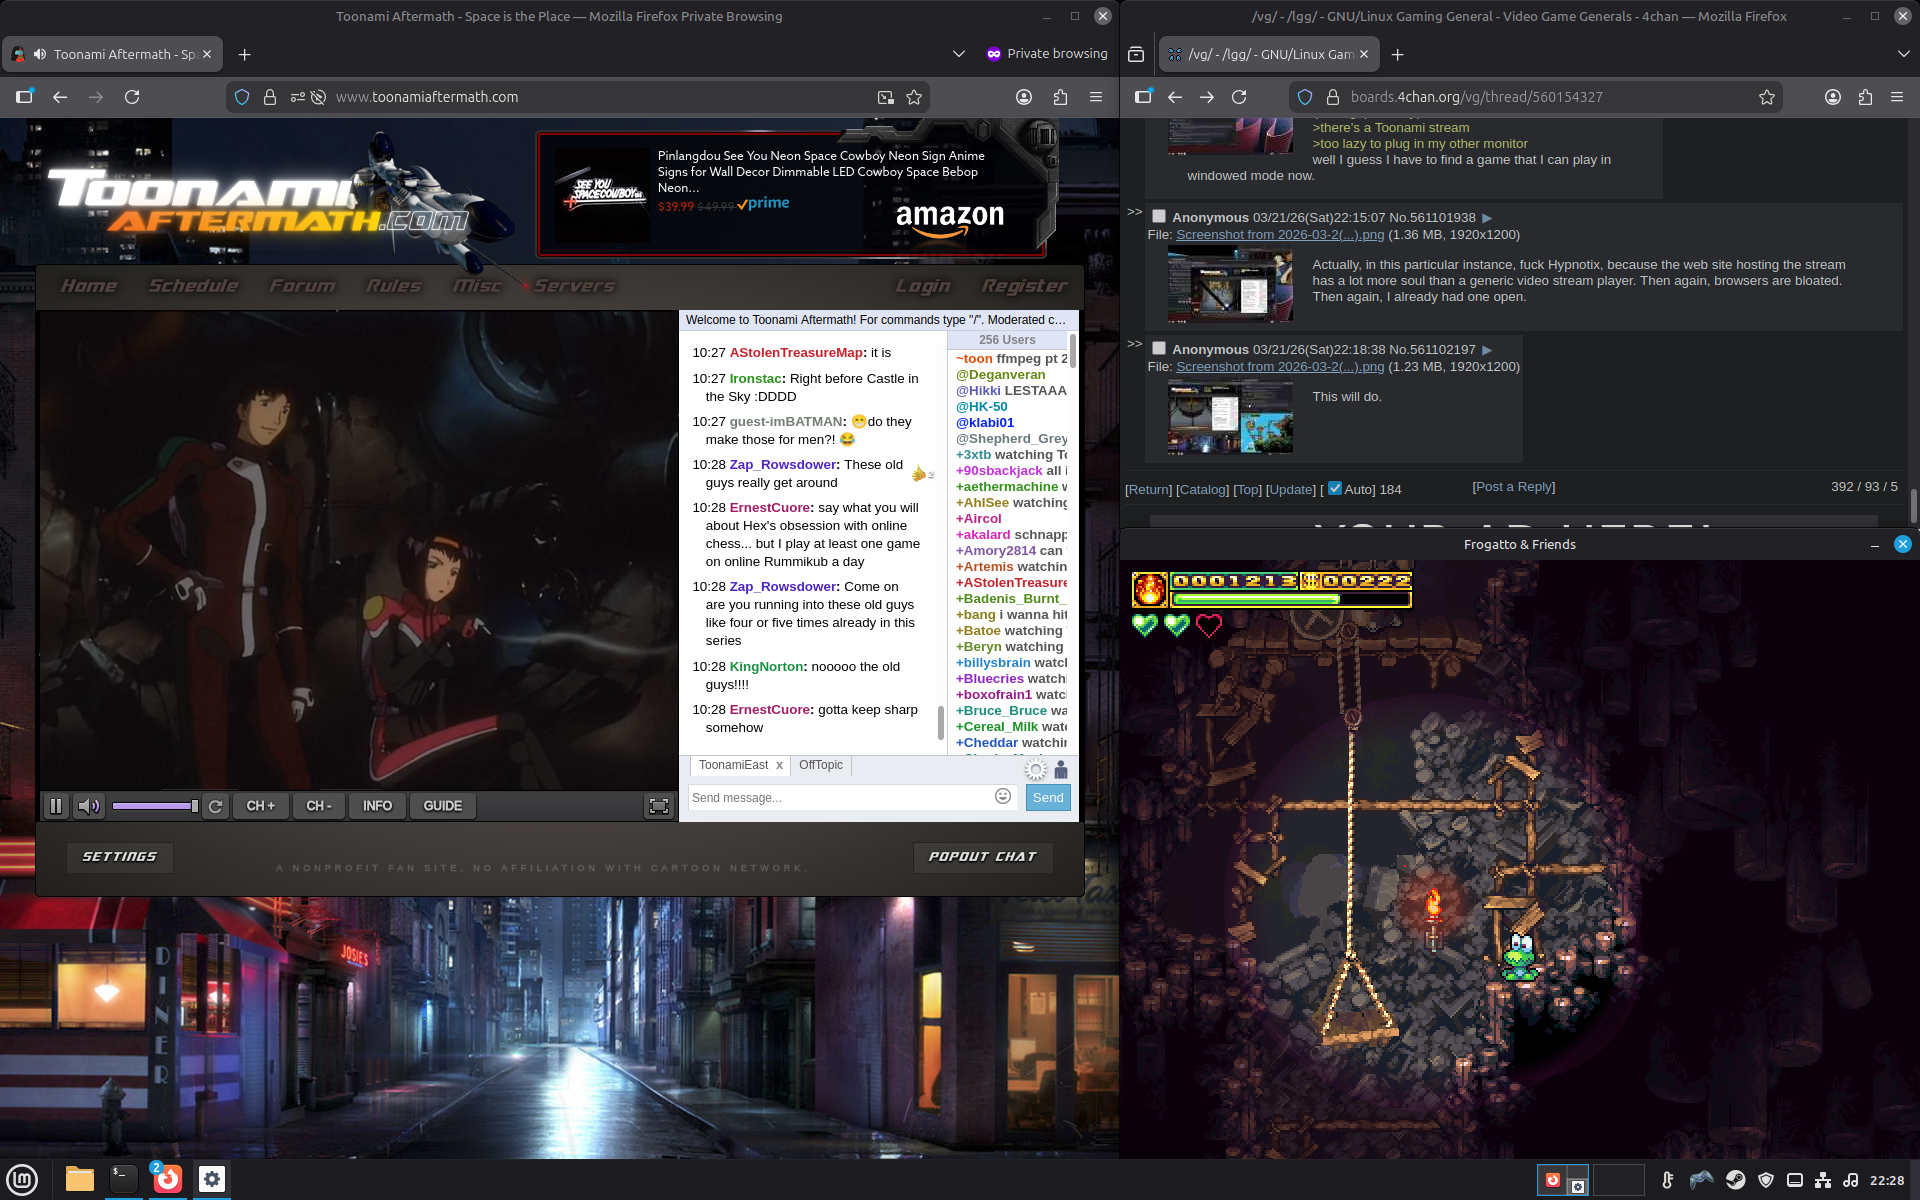The height and width of the screenshot is (1200, 1920).
Task: Open the list all tabs dropdown in private window
Action: click(958, 54)
